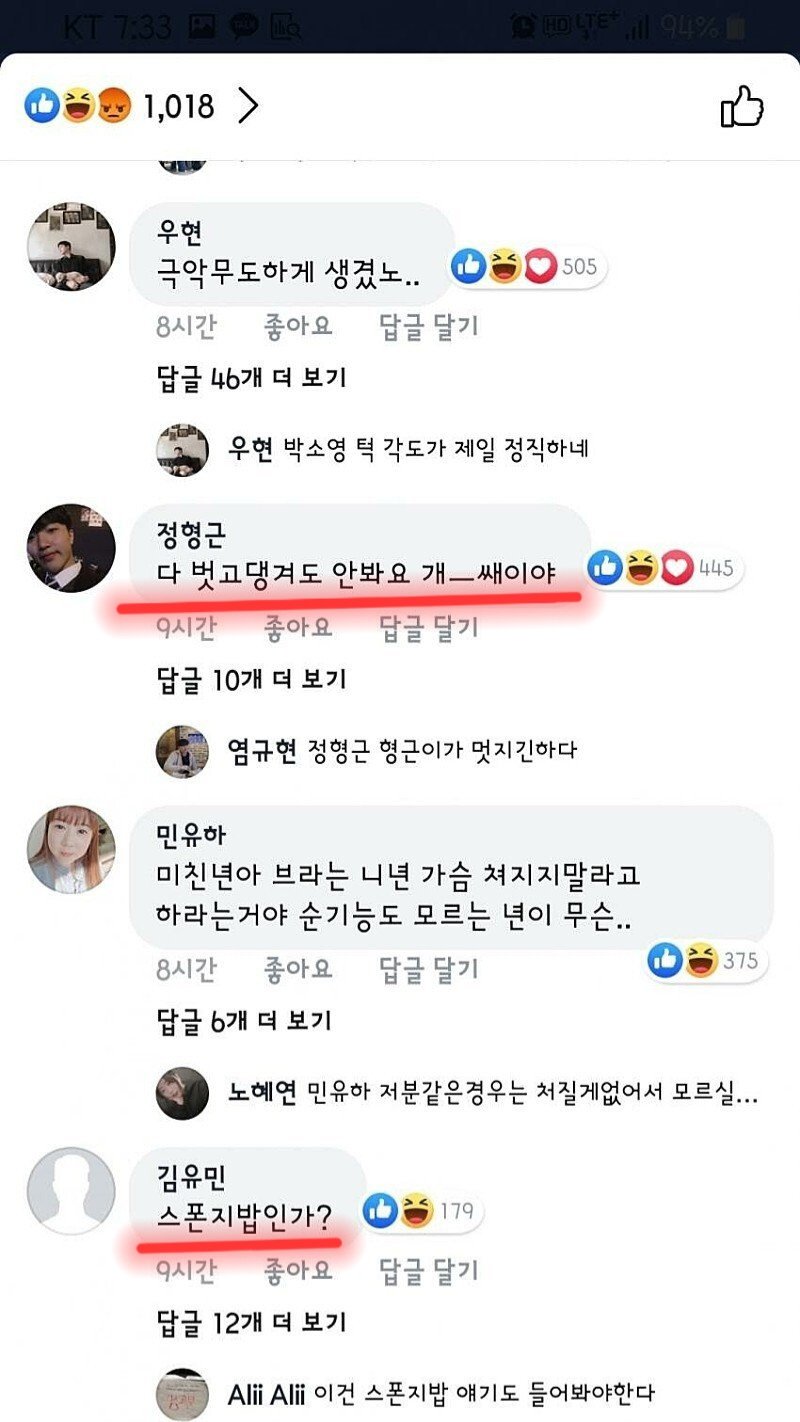The image size is (800, 1422).
Task: Expand 답글 46개 더 보기 replies
Action: click(x=252, y=377)
